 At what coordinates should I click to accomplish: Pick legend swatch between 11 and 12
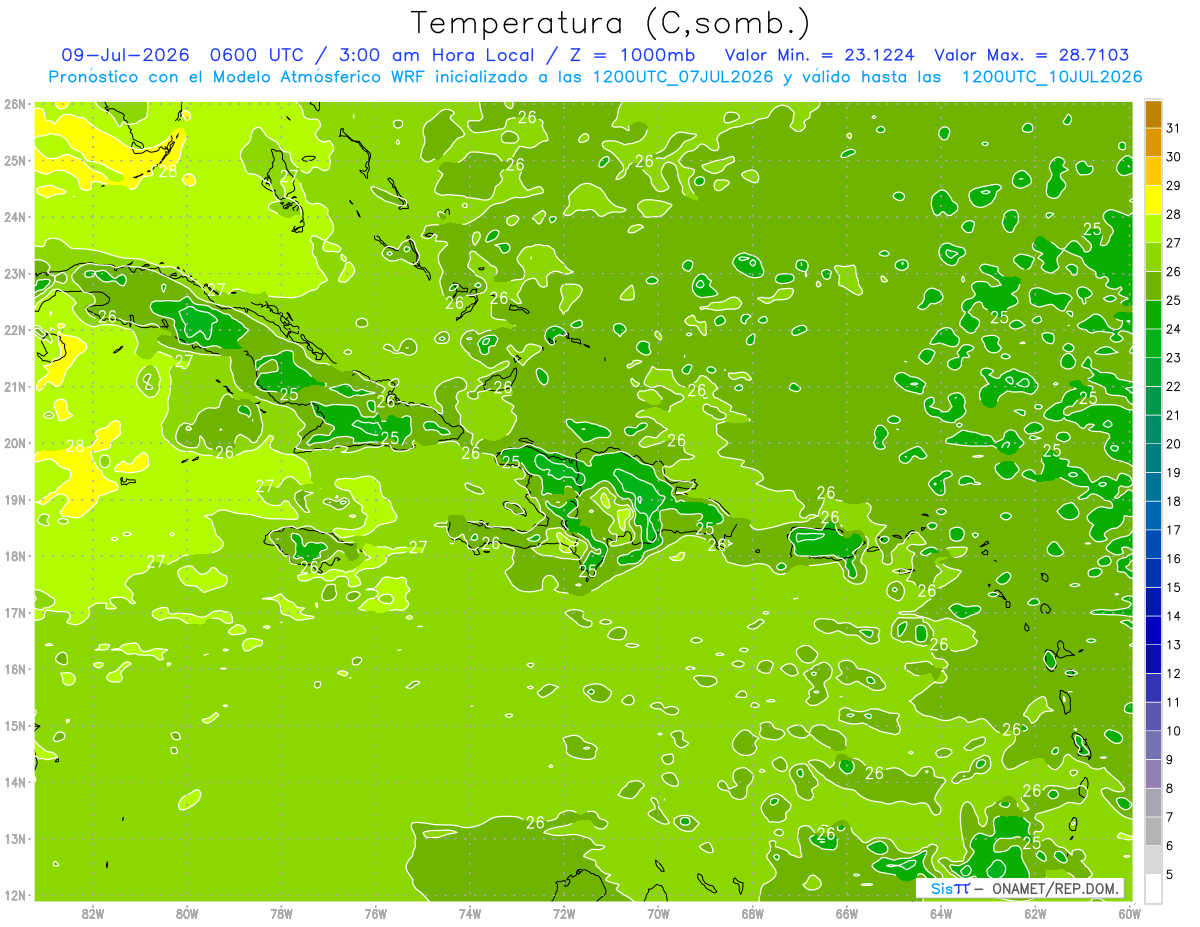point(1153,687)
